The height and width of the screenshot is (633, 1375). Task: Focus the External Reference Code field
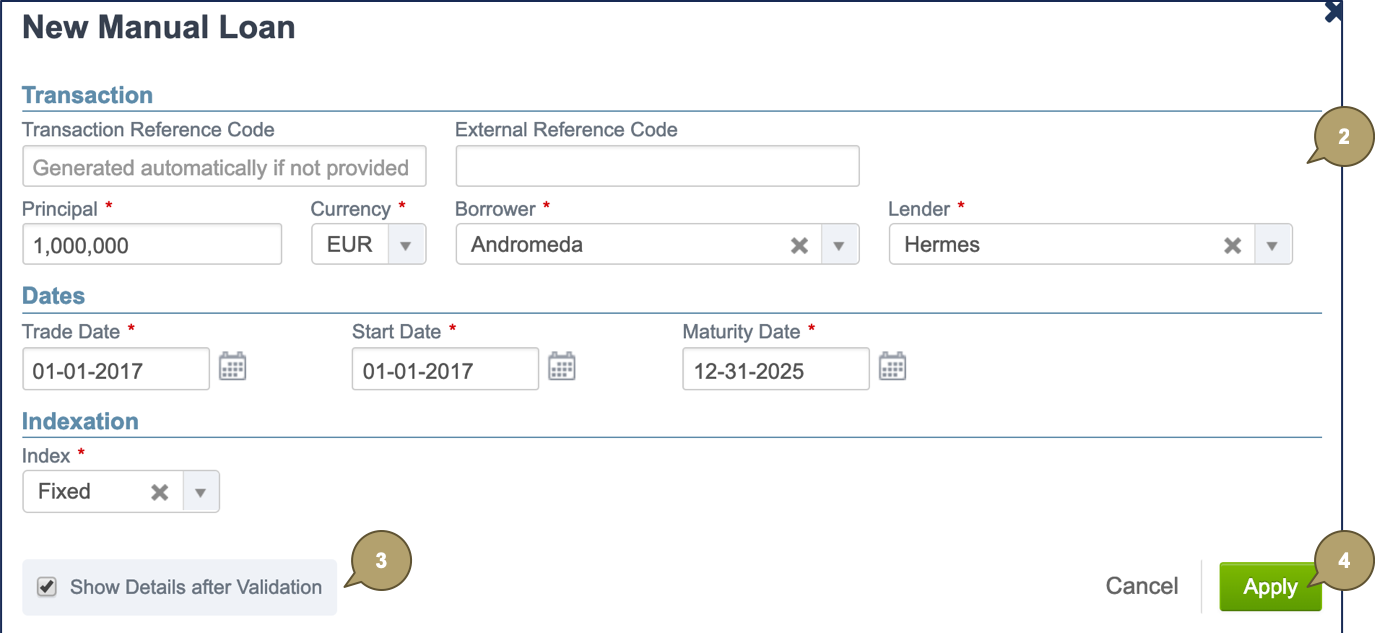(657, 166)
